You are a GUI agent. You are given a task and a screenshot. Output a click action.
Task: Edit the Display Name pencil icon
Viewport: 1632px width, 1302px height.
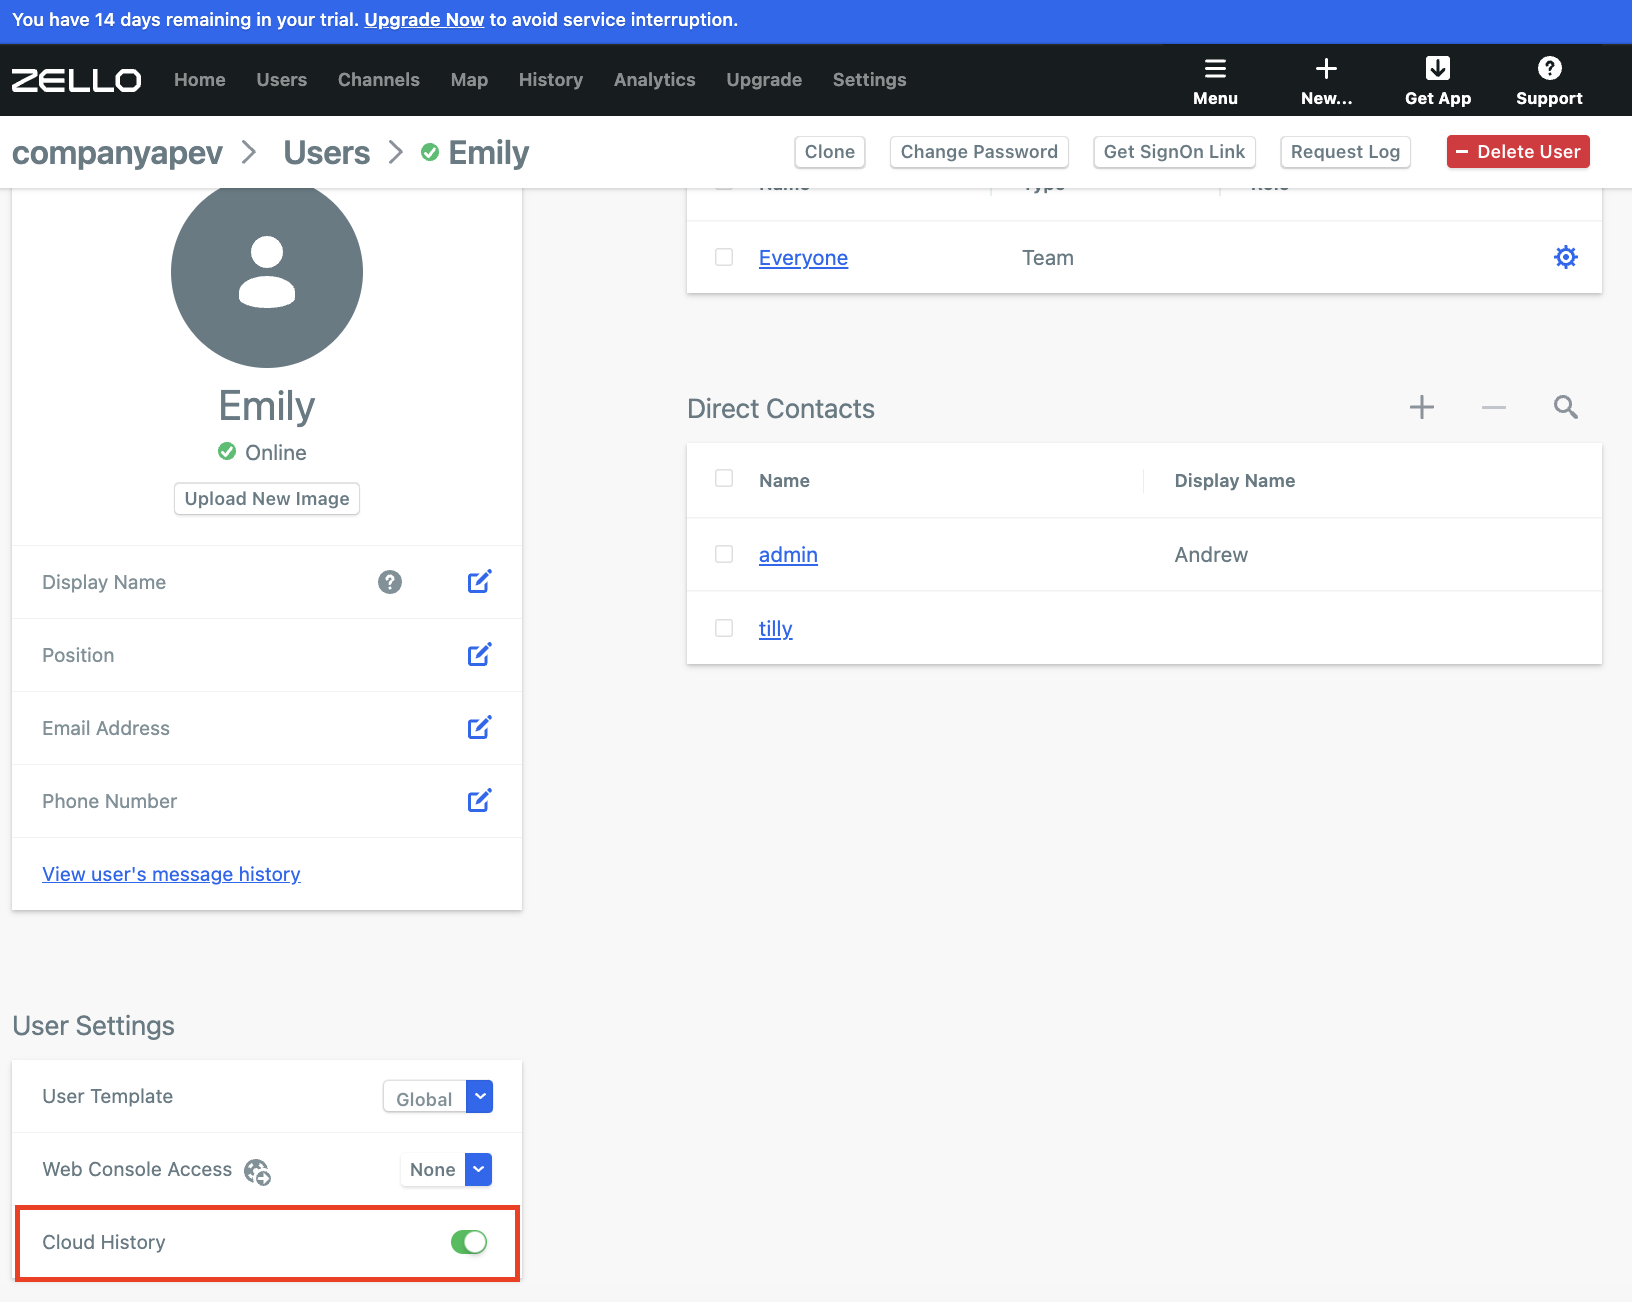click(x=480, y=582)
